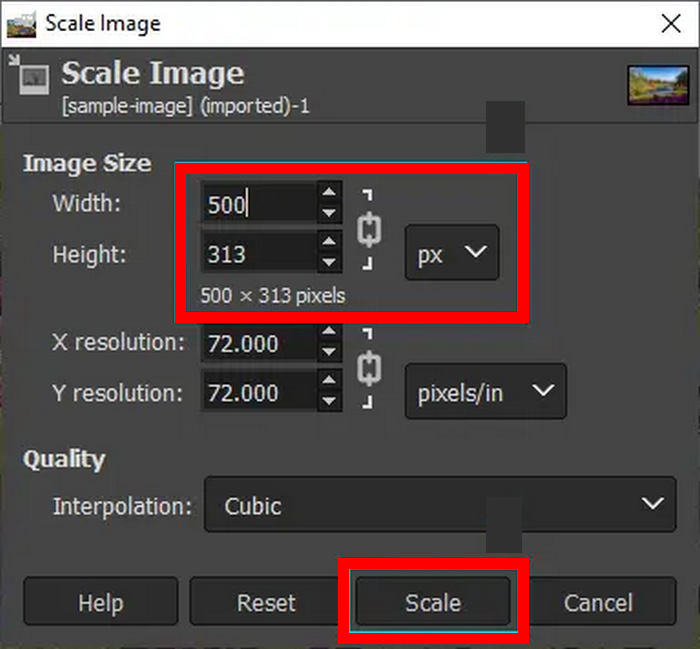Open the px size unit dropdown
This screenshot has height=649, width=700.
tap(451, 254)
